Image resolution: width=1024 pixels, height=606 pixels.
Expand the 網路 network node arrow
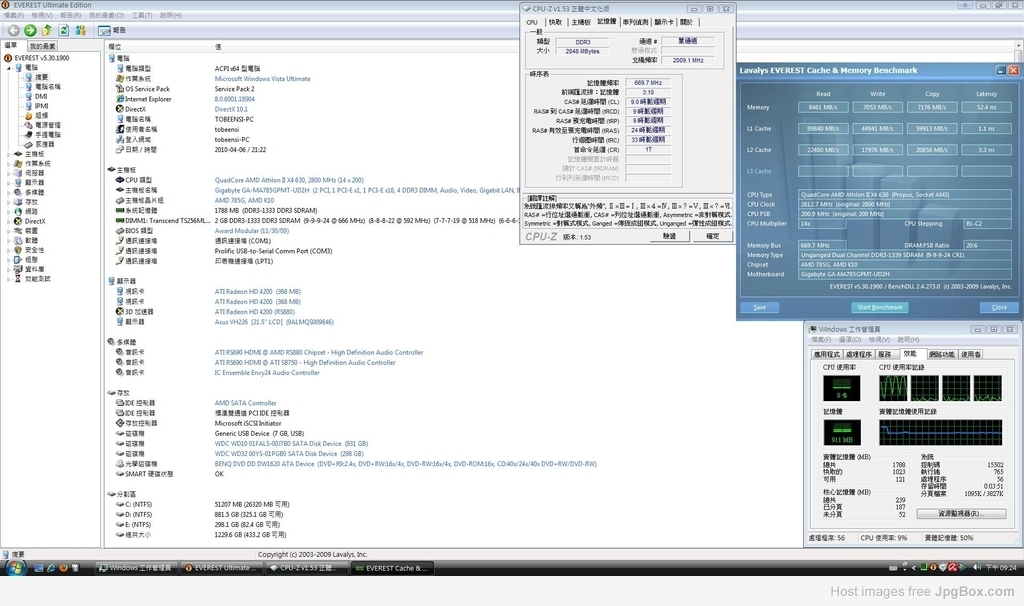8,212
